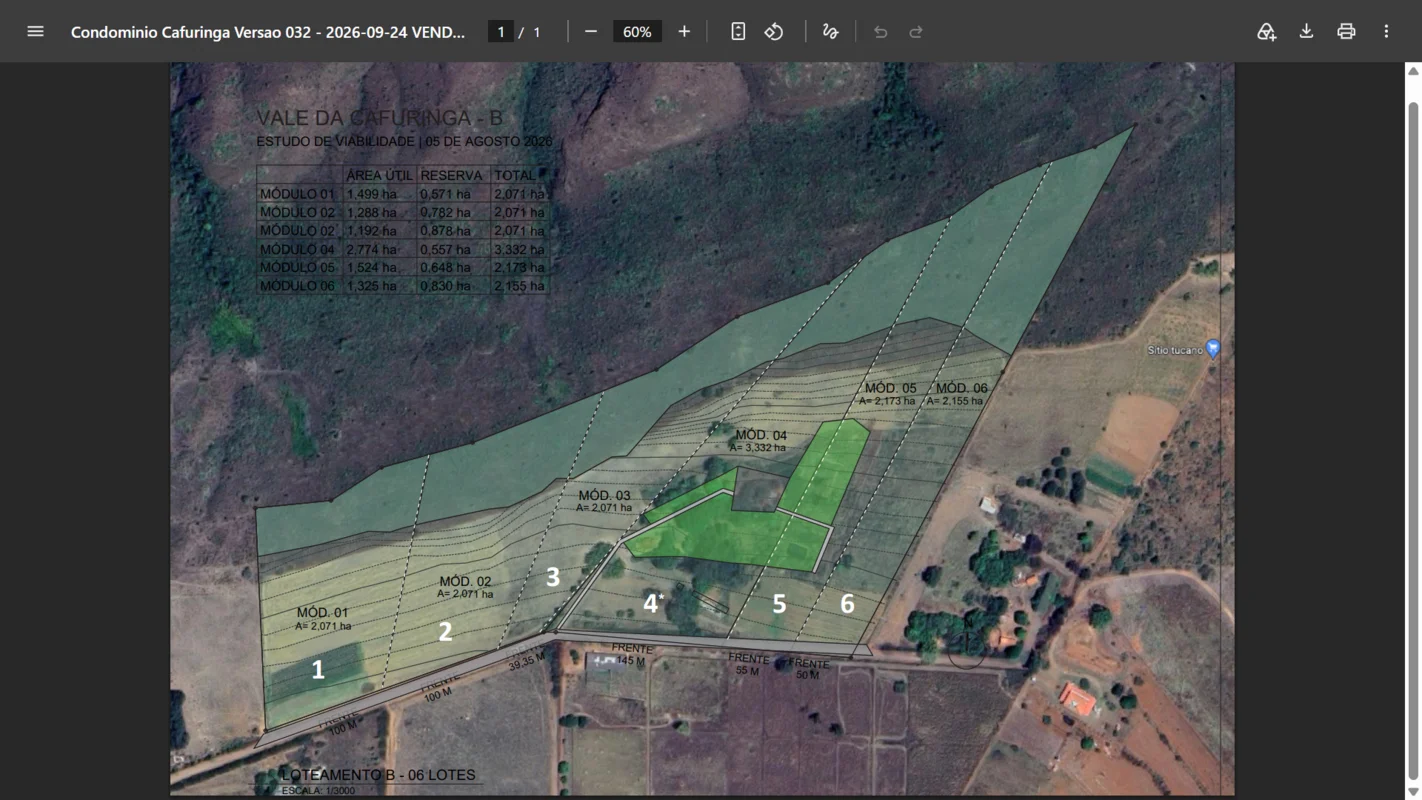
Task: Redo the last annotation
Action: [916, 32]
